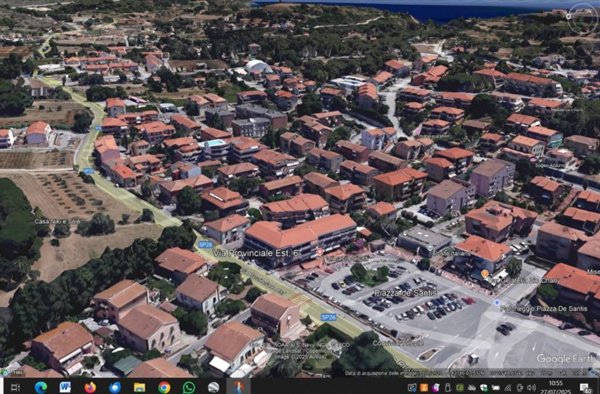
Task: Click the battery tray icon
Action: [496, 388]
